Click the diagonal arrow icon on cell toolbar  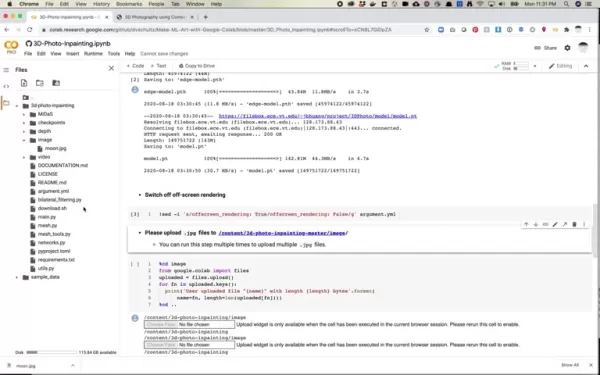pyautogui.click(x=564, y=225)
